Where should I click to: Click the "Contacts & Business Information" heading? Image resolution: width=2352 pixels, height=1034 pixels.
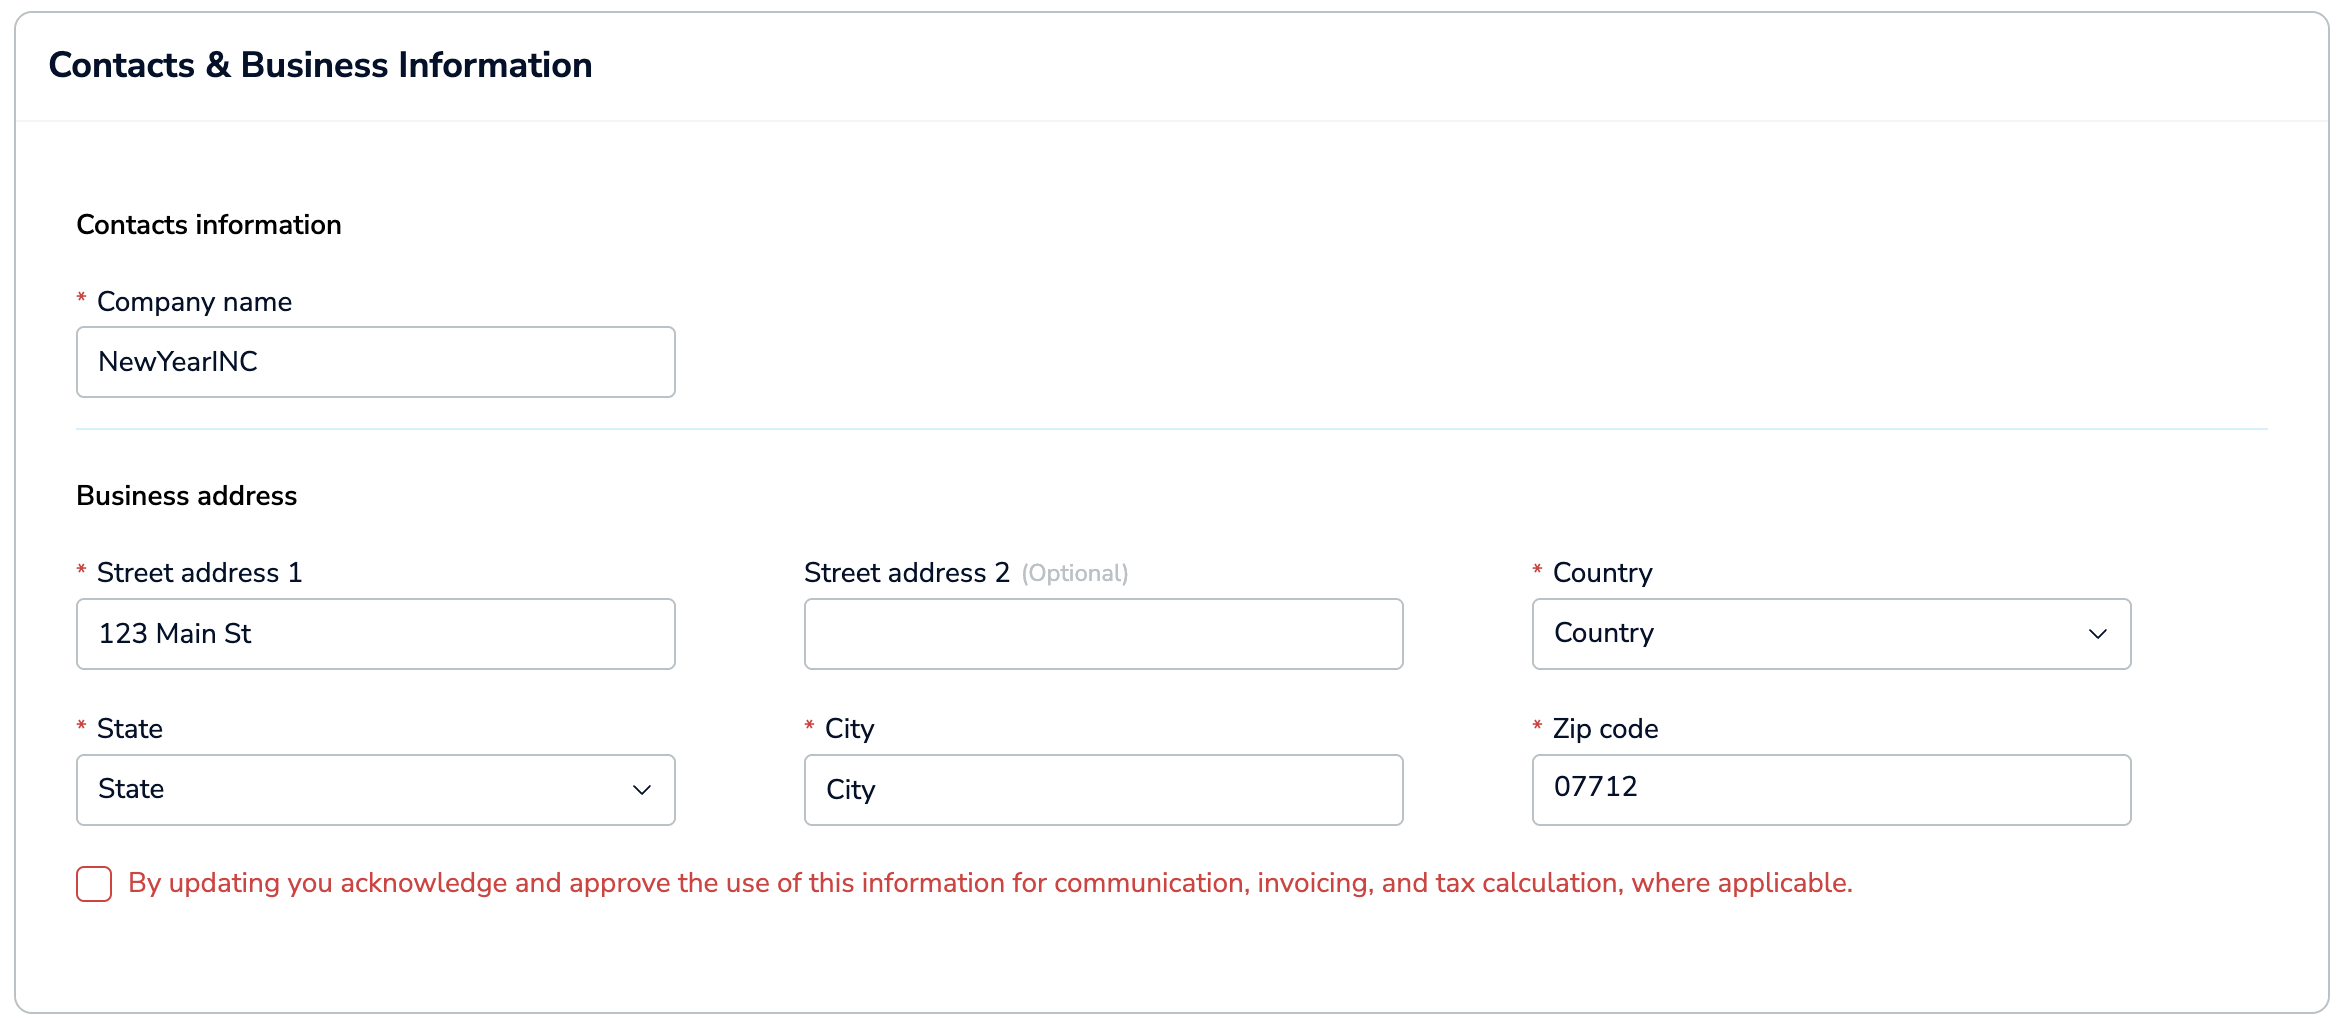(320, 65)
